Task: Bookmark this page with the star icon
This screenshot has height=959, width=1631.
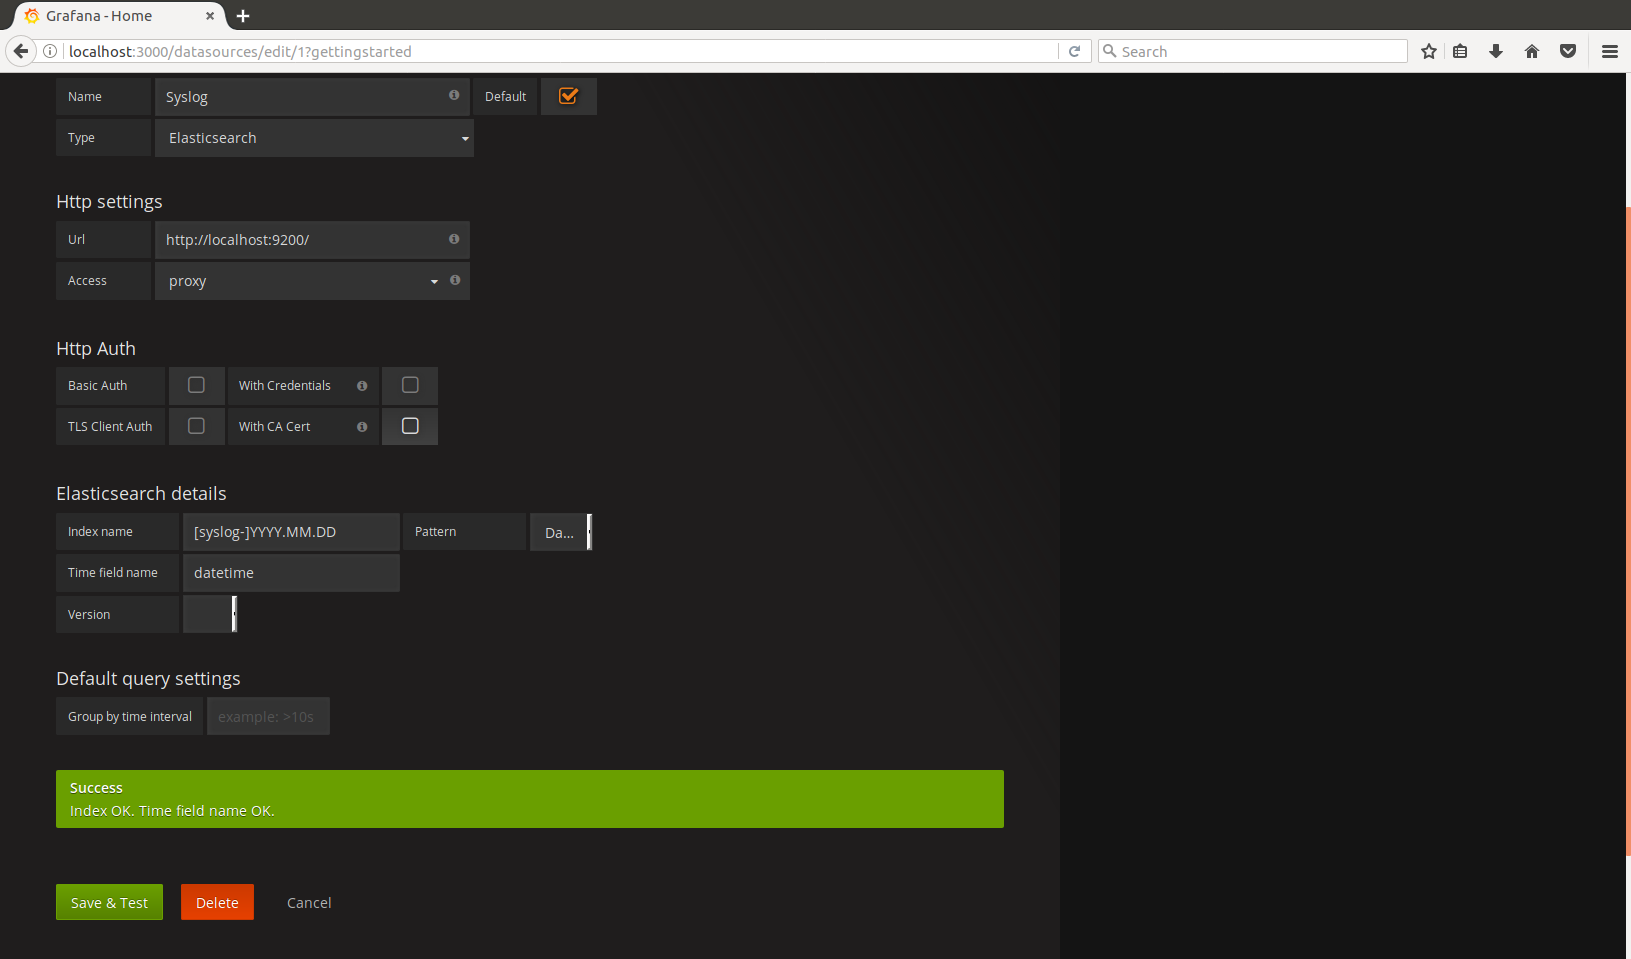Action: coord(1429,51)
